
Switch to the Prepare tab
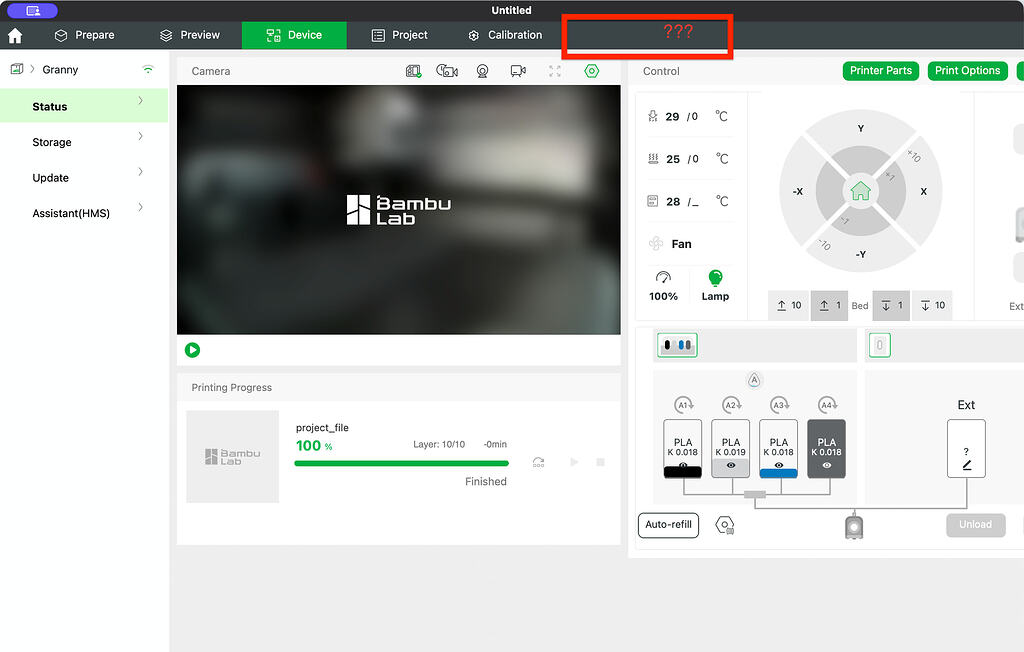84,35
